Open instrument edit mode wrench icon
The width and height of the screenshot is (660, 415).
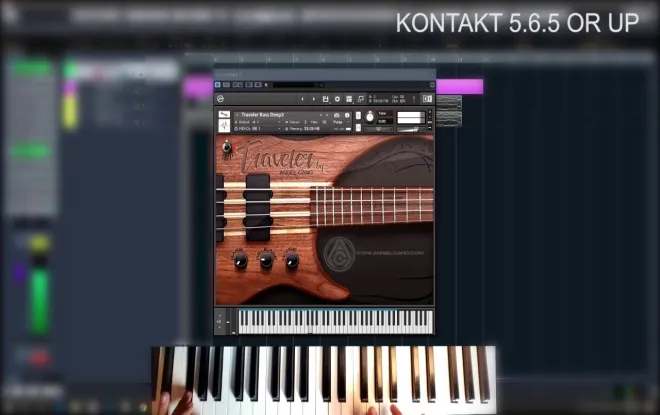pos(224,114)
